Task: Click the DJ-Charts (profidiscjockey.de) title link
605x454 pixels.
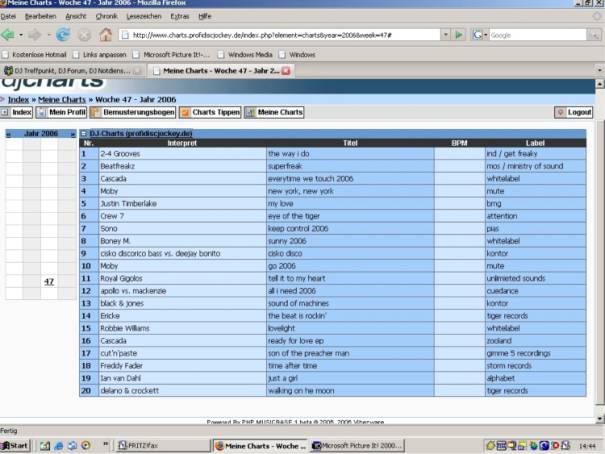Action: tap(141, 133)
